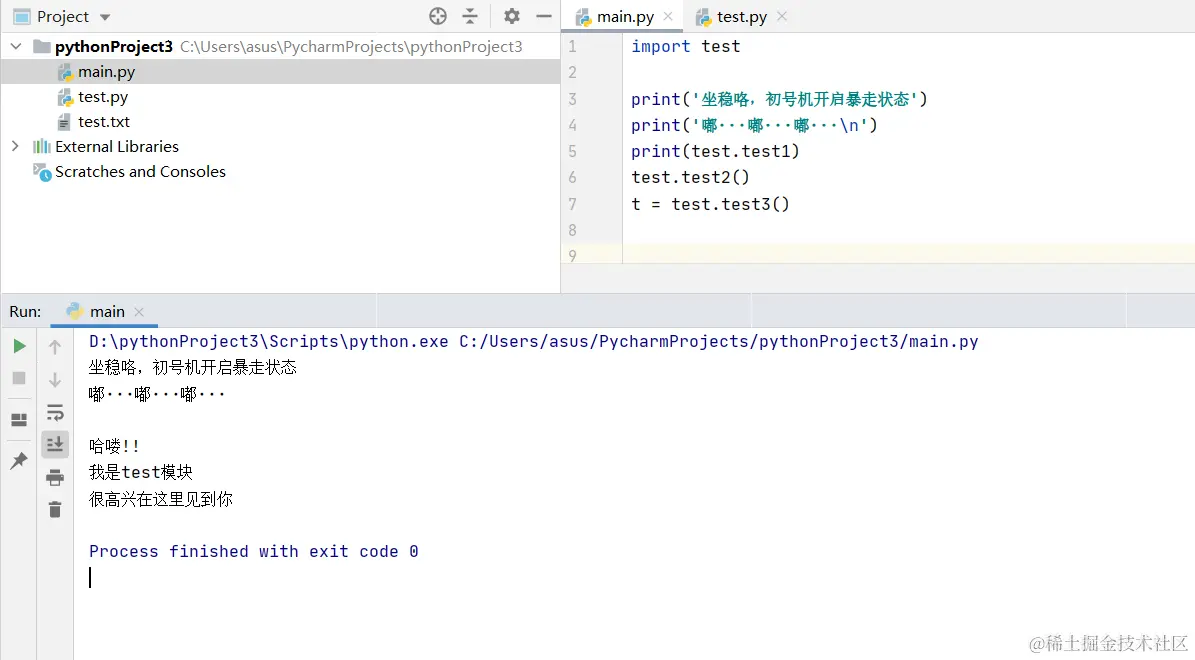Hide the Project tool window
The image size is (1195, 660).
[x=543, y=16]
